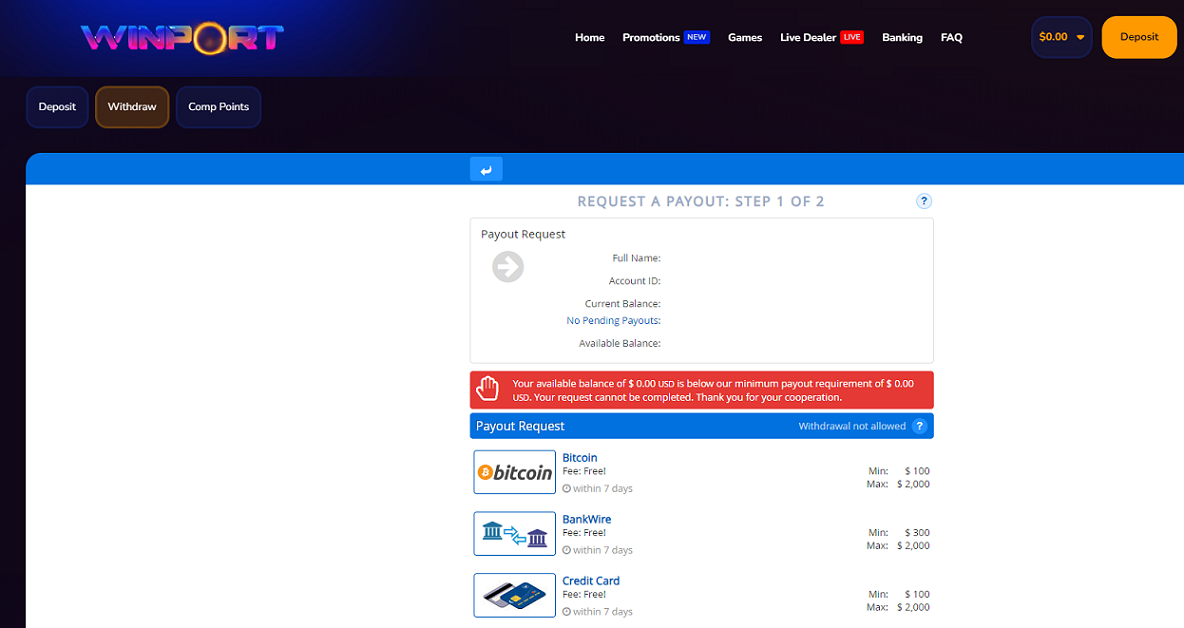Click the No Pending Payouts link
Image resolution: width=1184 pixels, height=628 pixels.
[x=613, y=320]
